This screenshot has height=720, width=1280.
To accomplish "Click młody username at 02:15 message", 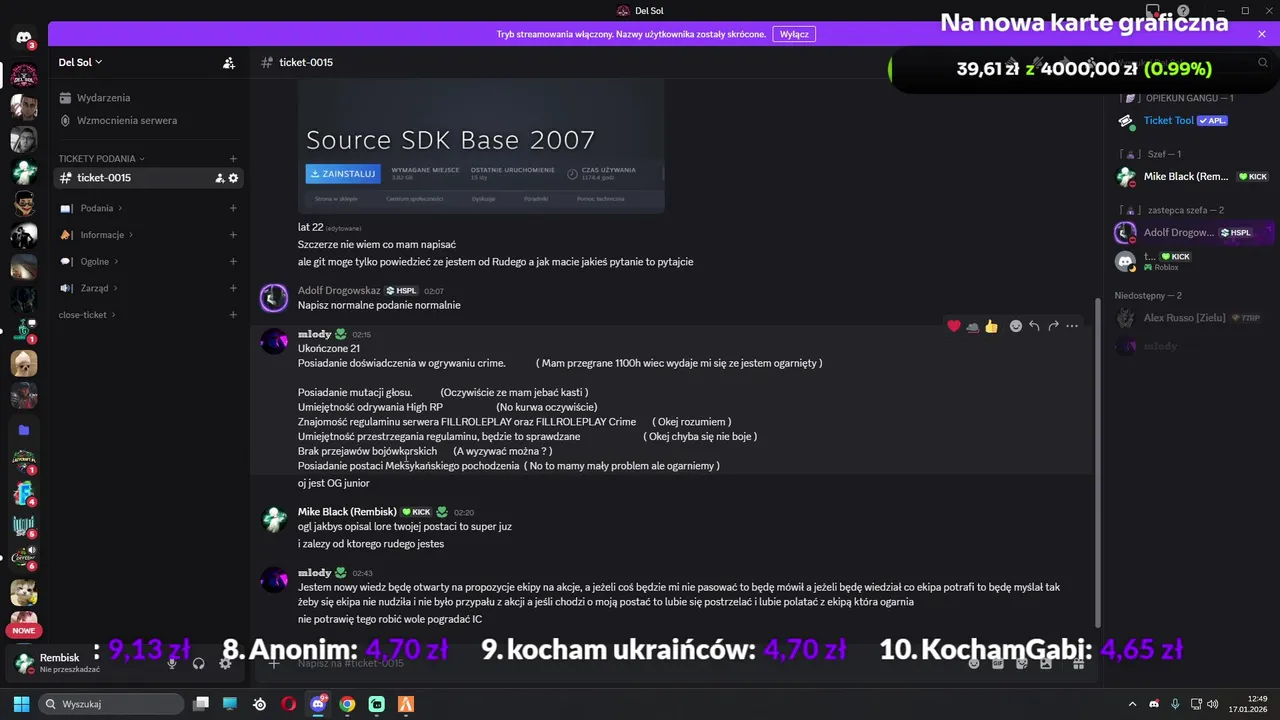I will [x=315, y=334].
